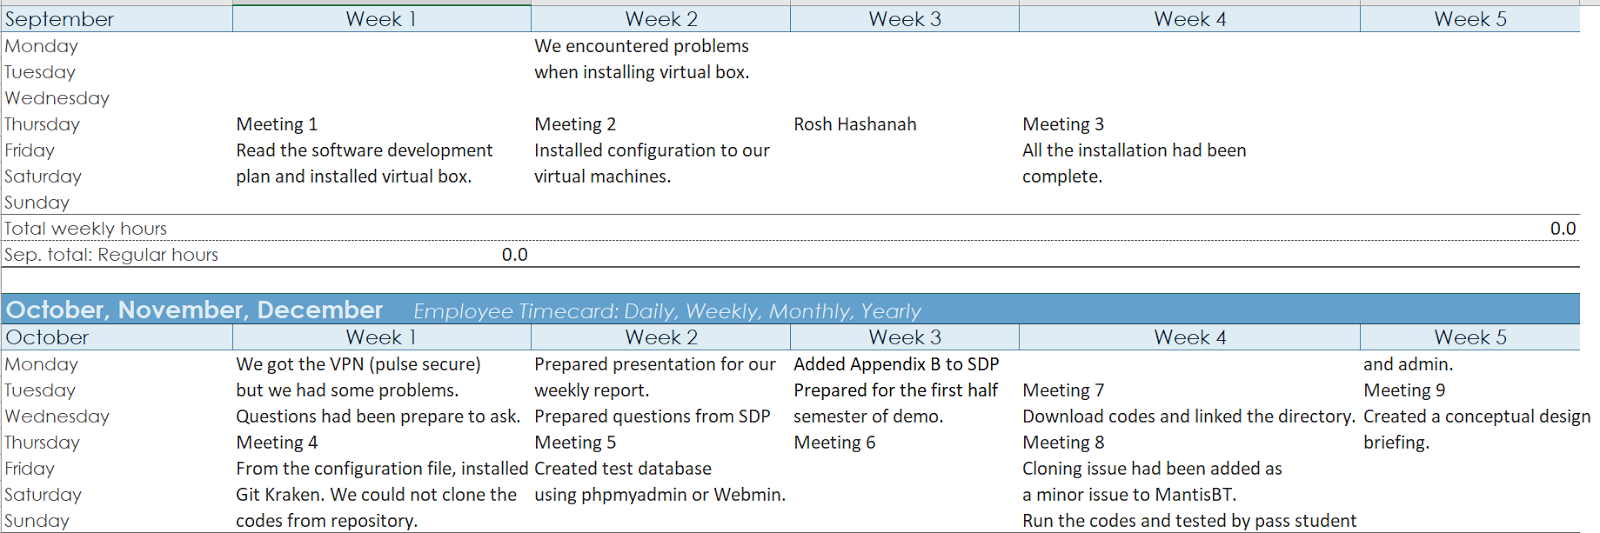The height and width of the screenshot is (533, 1600).
Task: Click the October, November, December title banner
Action: [x=194, y=310]
